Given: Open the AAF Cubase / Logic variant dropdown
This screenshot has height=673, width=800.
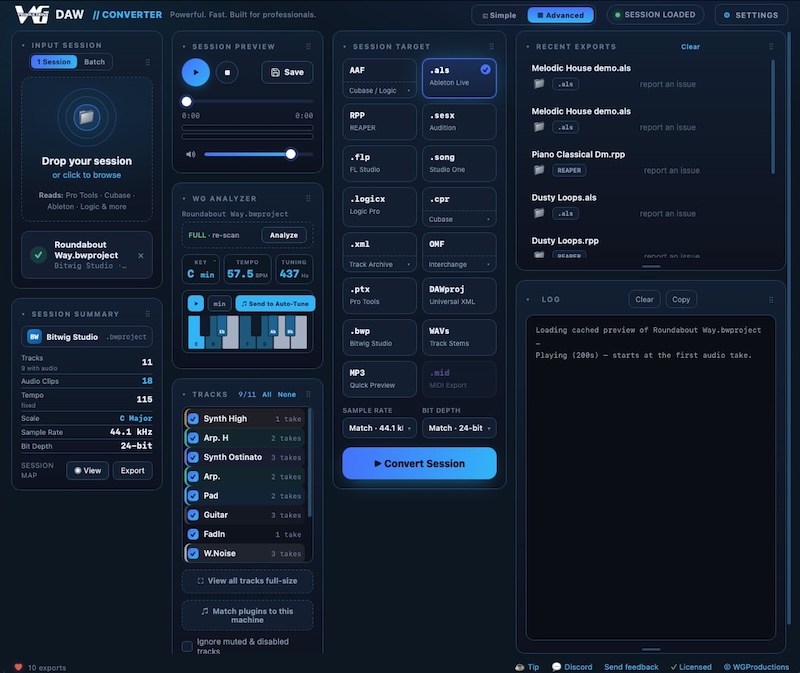Looking at the screenshot, I should [380, 90].
